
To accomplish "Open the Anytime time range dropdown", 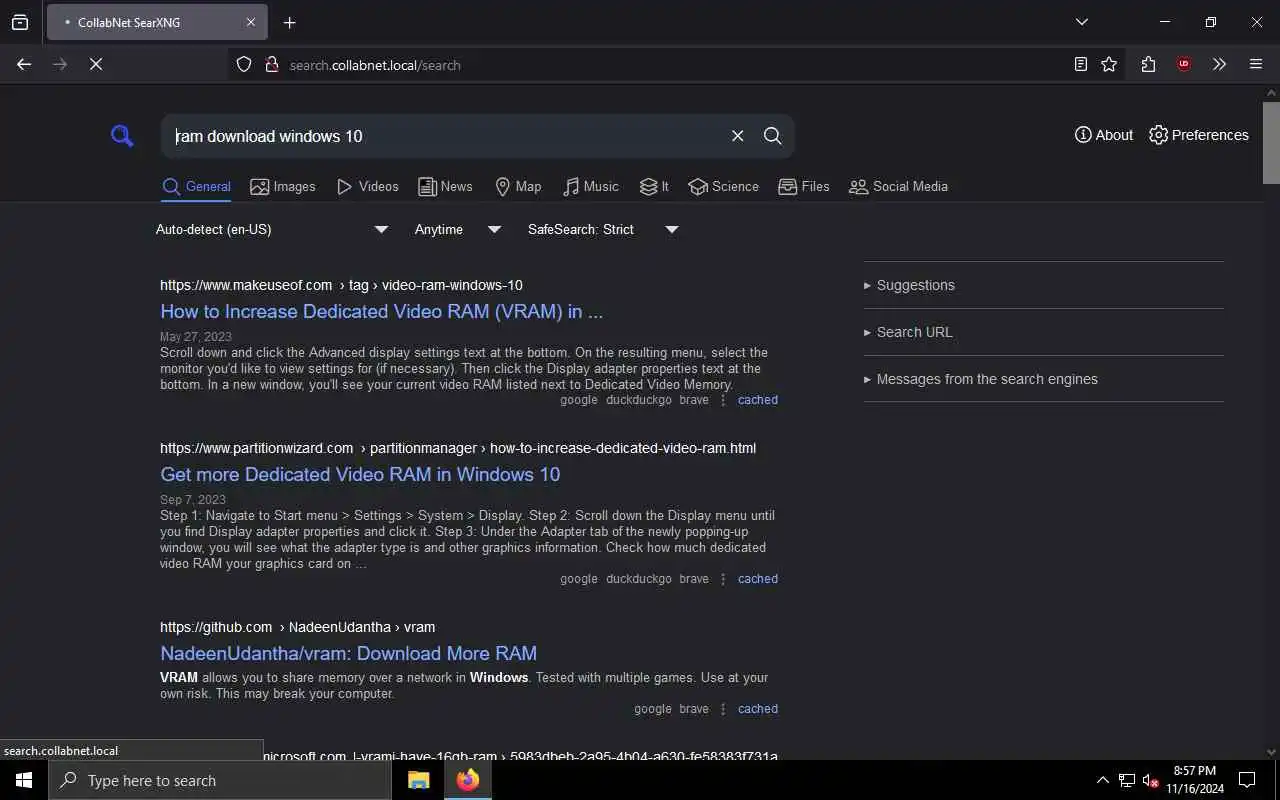I will [x=458, y=229].
